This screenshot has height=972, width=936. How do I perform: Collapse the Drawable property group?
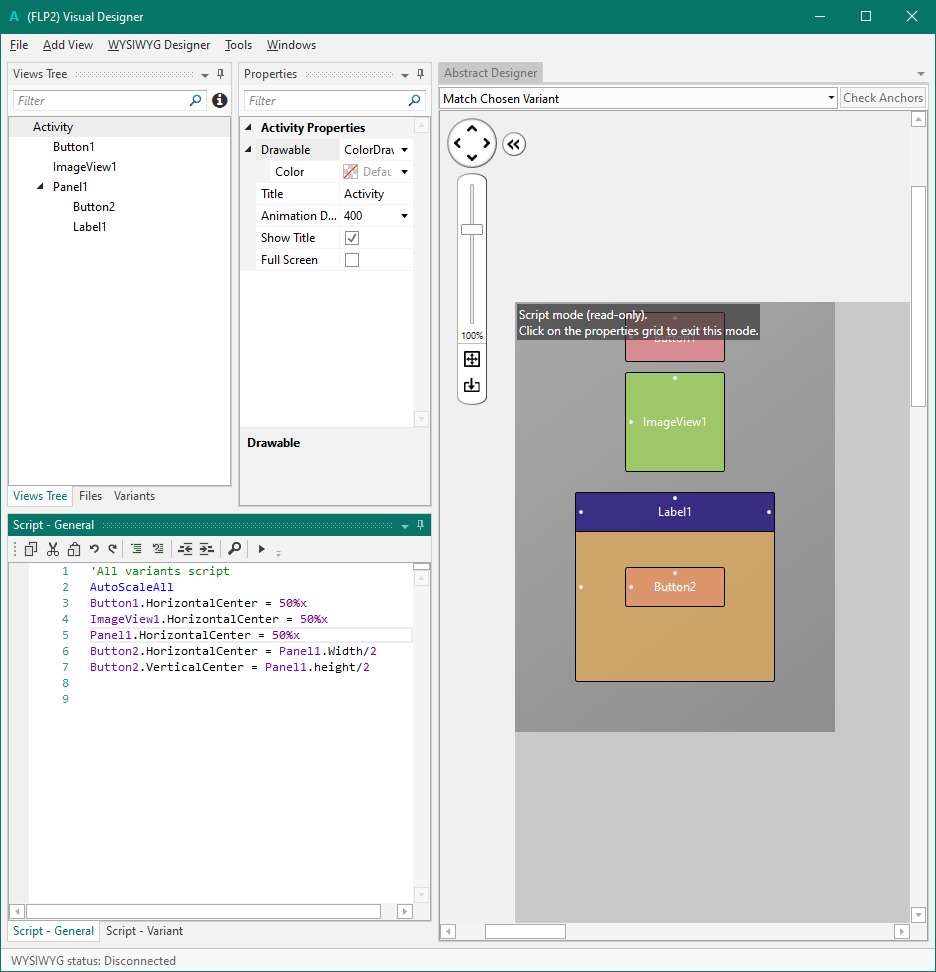[249, 150]
